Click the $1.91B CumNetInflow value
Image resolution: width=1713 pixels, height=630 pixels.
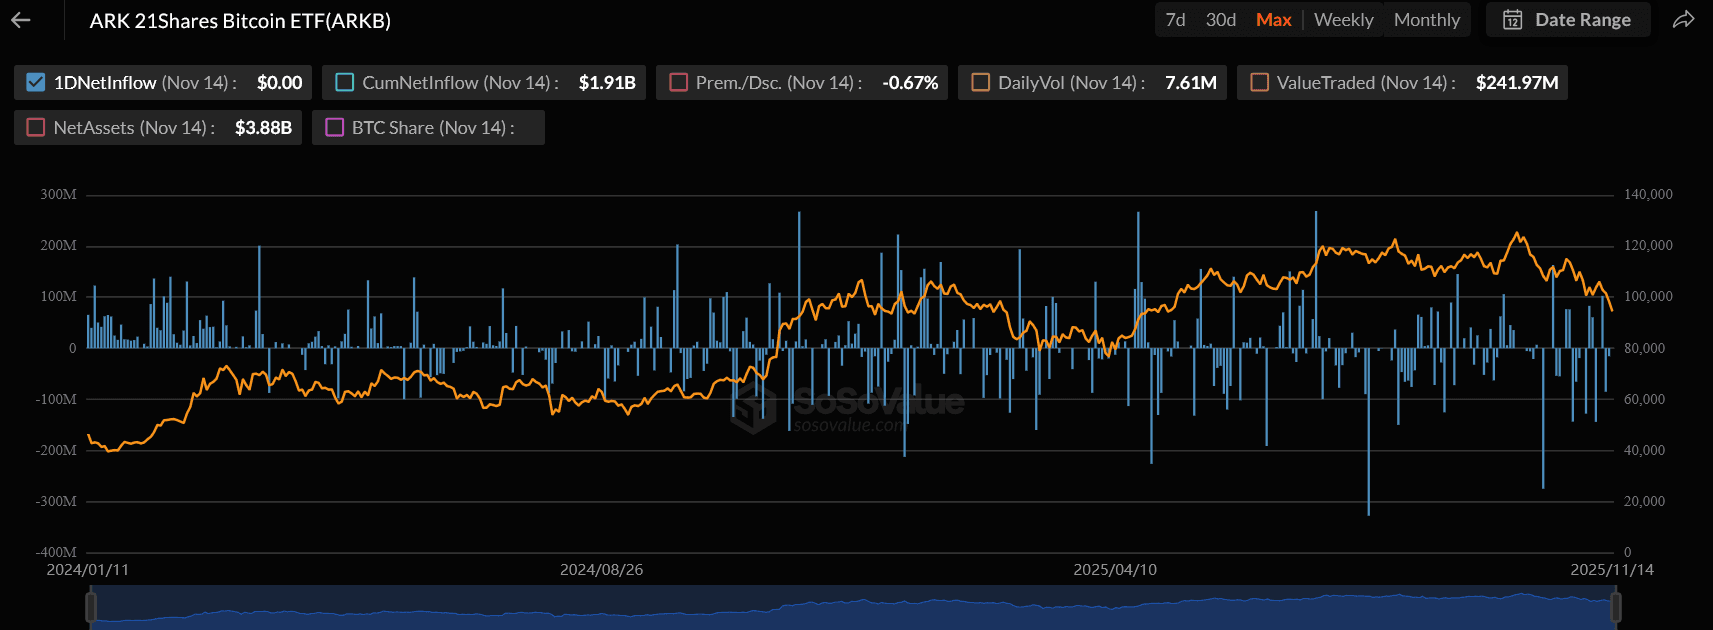tap(607, 82)
